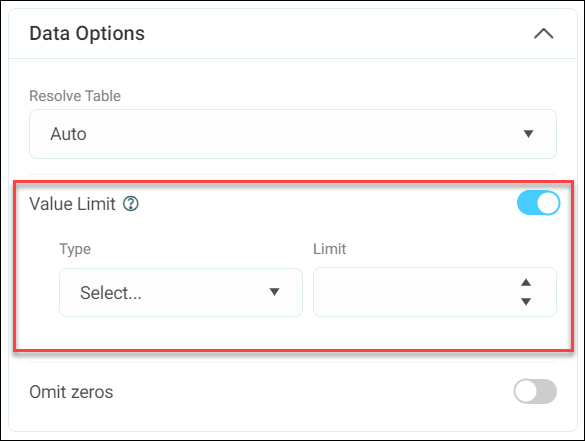Viewport: 585px width, 441px height.
Task: Click the Type dropdown arrow icon
Action: 275,292
